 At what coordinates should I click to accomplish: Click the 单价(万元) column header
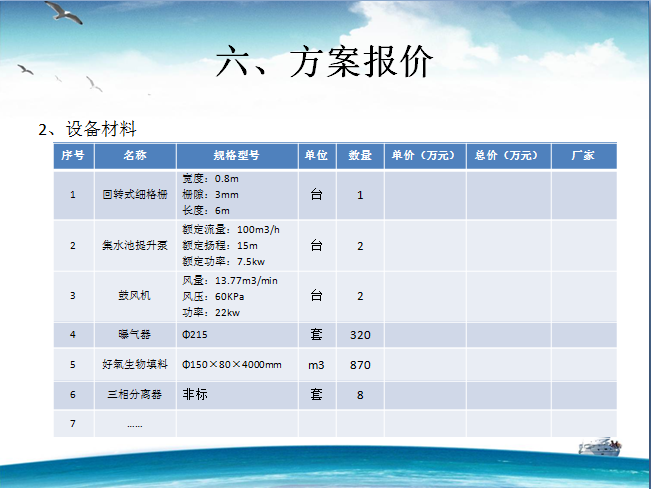click(x=425, y=156)
